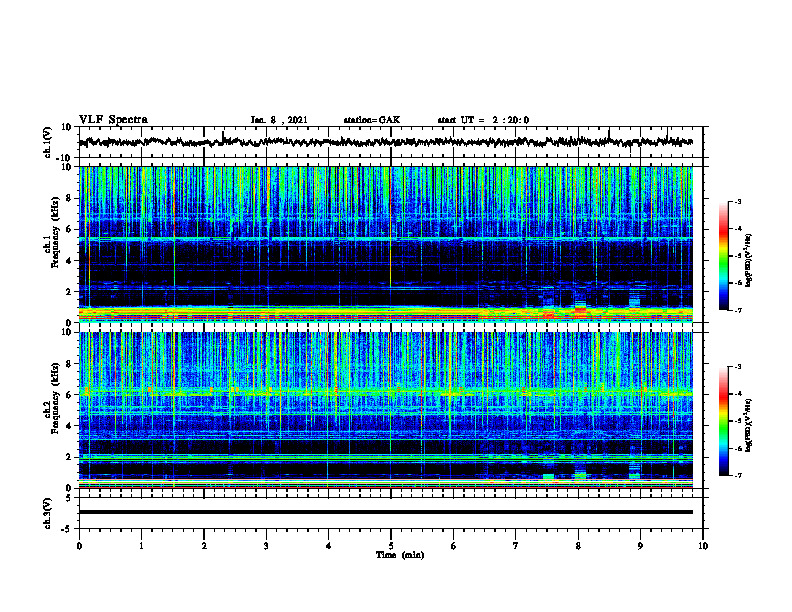Click the red low-frequency burst at minute 8 in ch.1
Viewport: 792px width, 612px height.
tap(580, 311)
